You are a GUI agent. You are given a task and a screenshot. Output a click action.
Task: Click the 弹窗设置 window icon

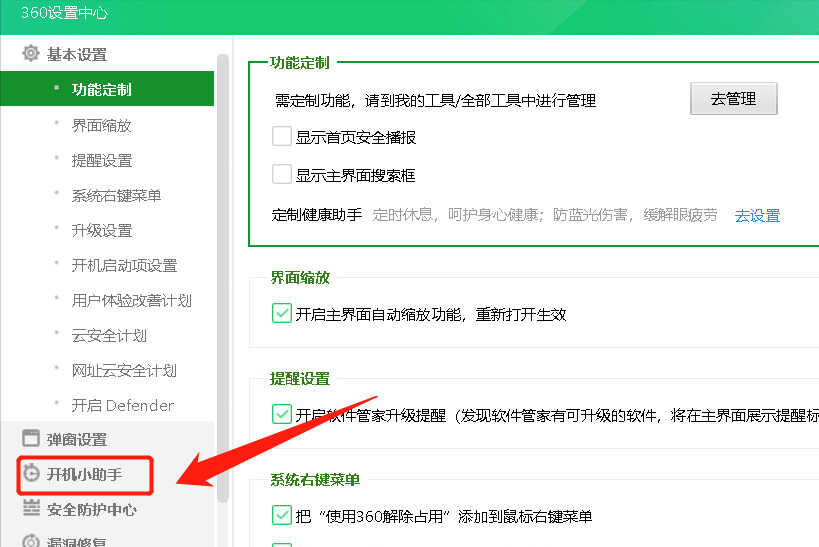[x=31, y=438]
